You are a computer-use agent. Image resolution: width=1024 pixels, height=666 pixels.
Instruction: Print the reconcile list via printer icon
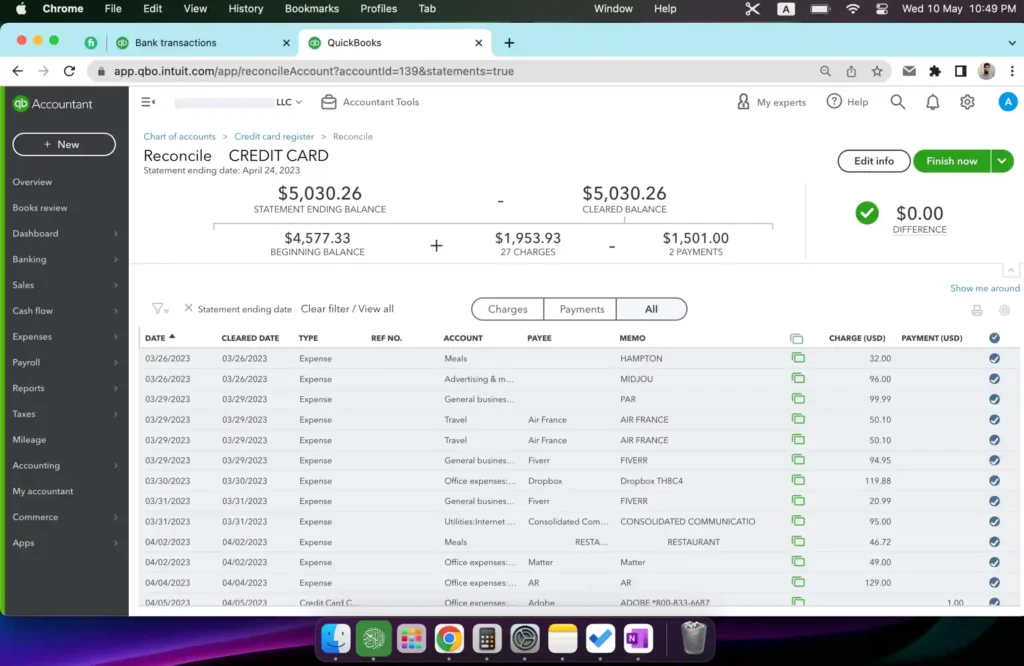point(977,310)
